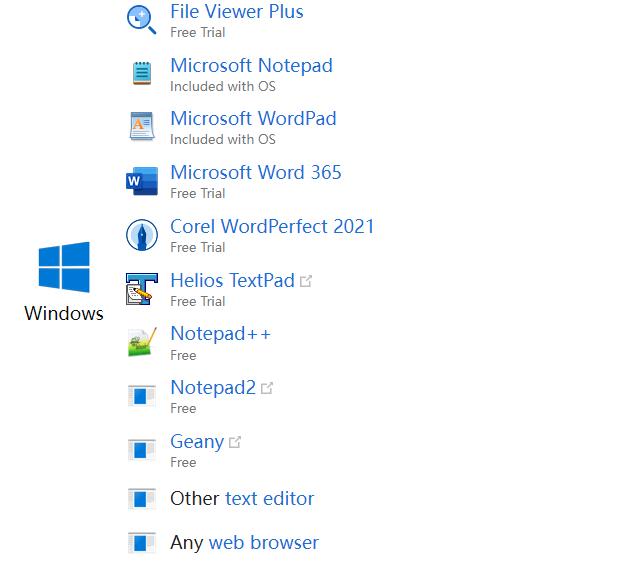Screen dimensions: 626x564
Task: Click the Notepad++ icon
Action: tap(142, 342)
